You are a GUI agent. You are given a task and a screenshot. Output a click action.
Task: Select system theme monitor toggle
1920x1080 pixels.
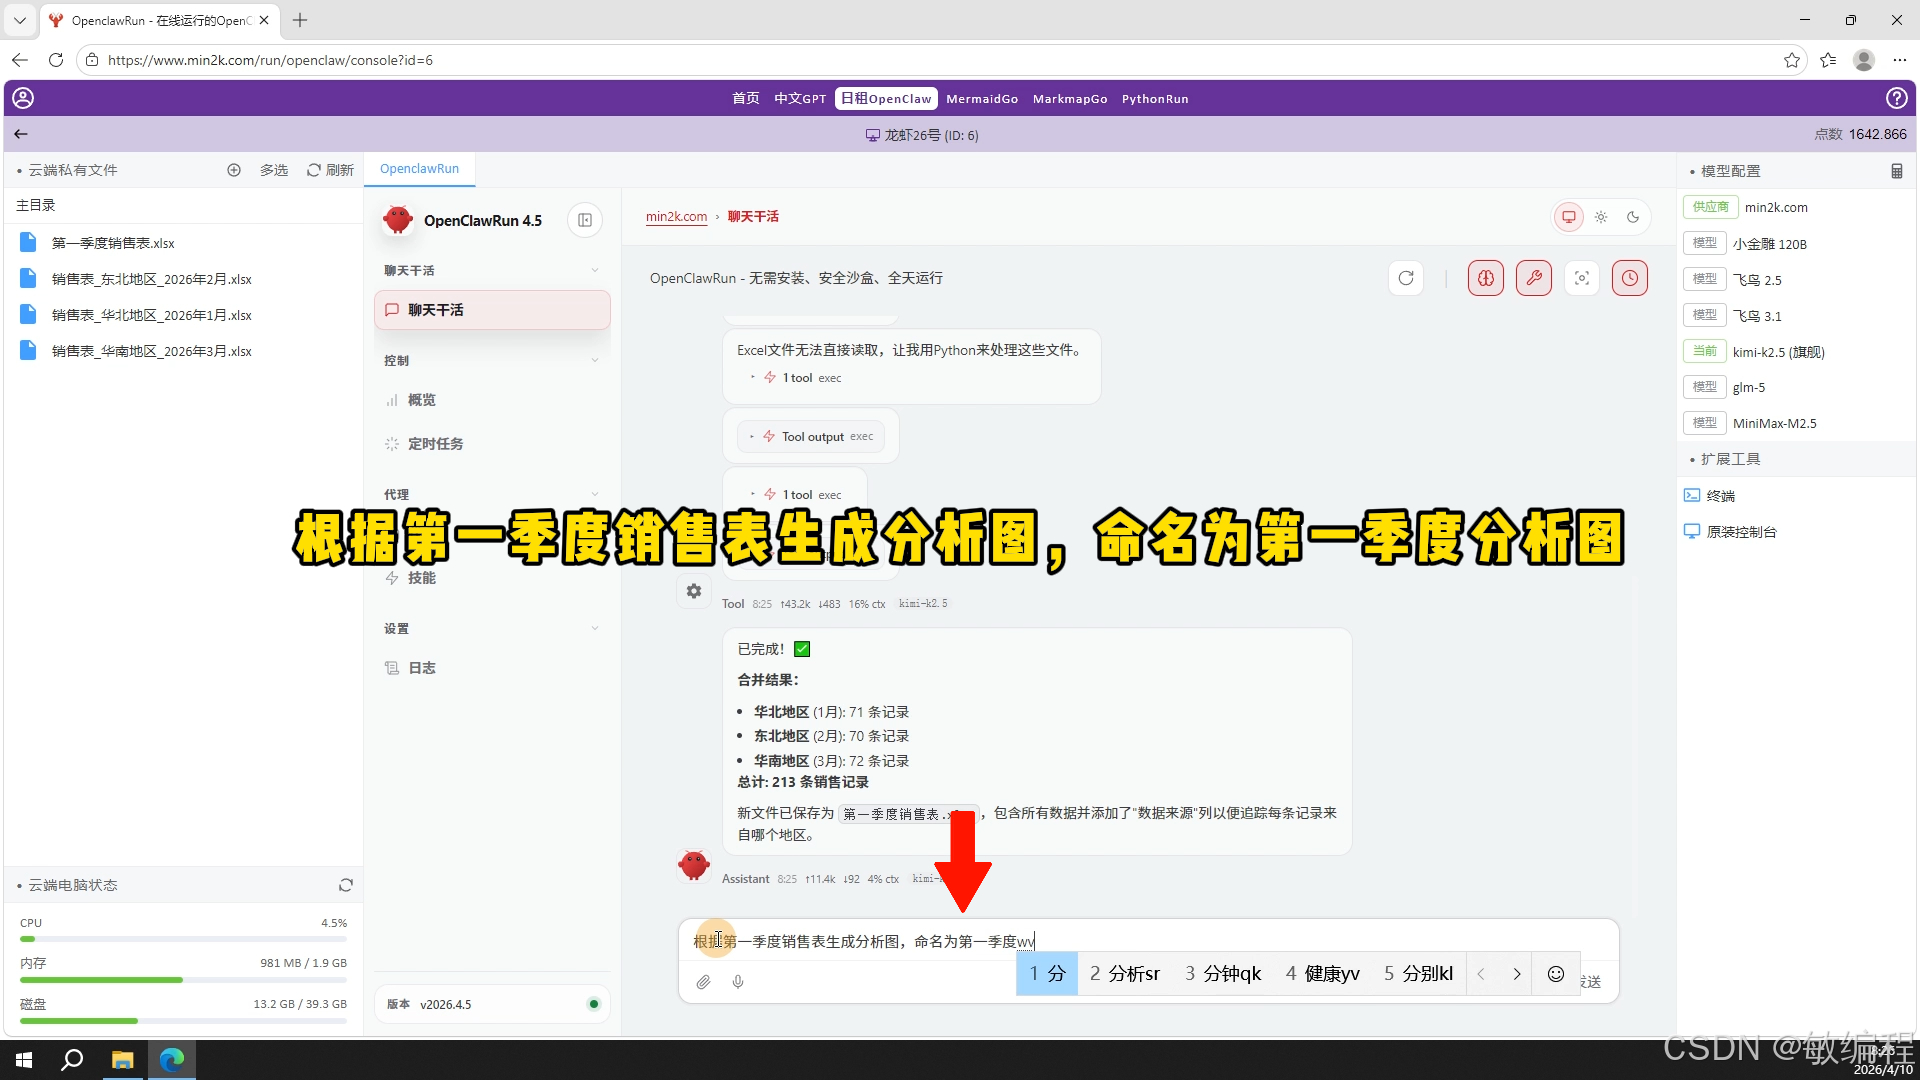coord(1568,216)
